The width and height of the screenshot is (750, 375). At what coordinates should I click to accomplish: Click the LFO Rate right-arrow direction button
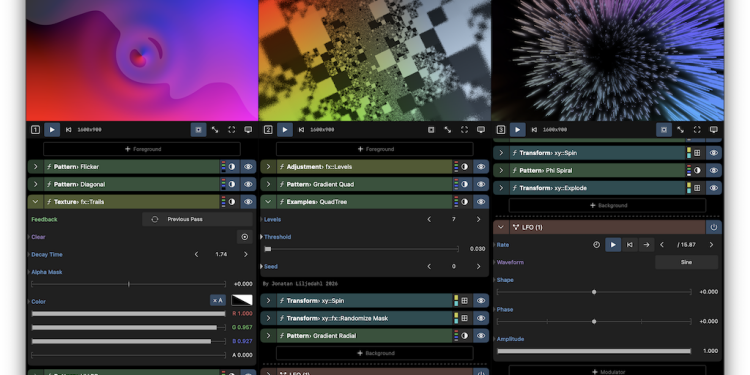pos(646,244)
